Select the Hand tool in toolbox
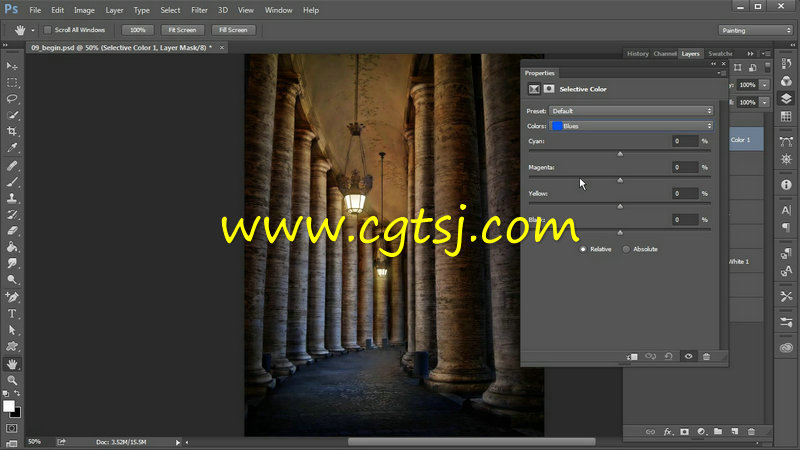800x450 pixels. pyautogui.click(x=12, y=364)
